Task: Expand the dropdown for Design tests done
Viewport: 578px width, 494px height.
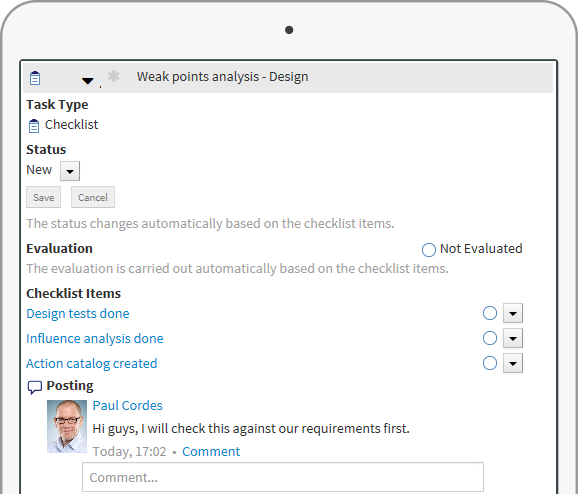Action: pos(513,313)
